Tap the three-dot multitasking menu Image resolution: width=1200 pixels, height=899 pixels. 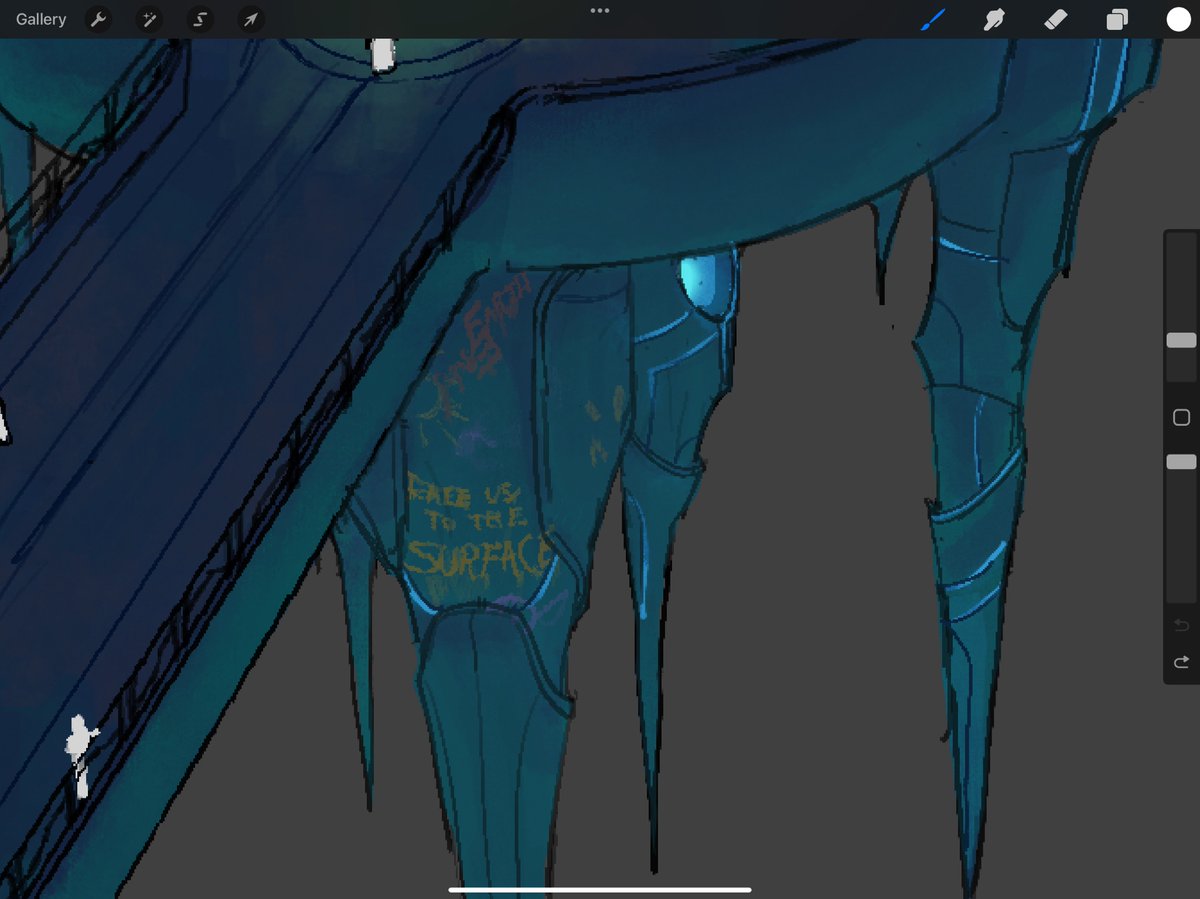(600, 11)
